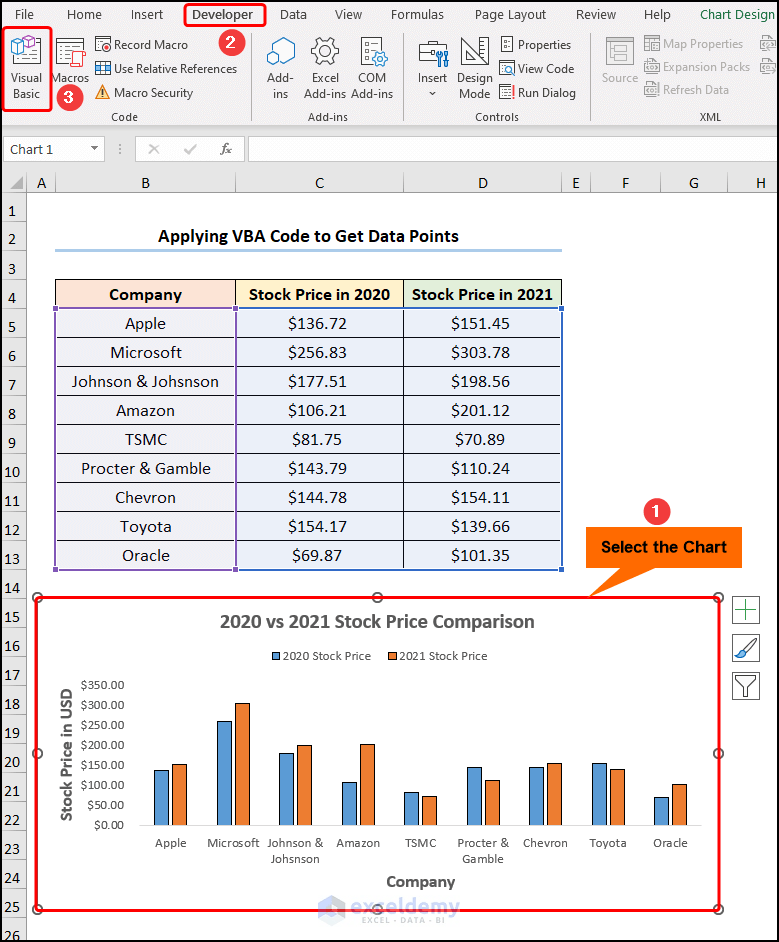Select the orange 2021 Stock Price legend swatch
Screen dimensions: 779x942
click(392, 656)
